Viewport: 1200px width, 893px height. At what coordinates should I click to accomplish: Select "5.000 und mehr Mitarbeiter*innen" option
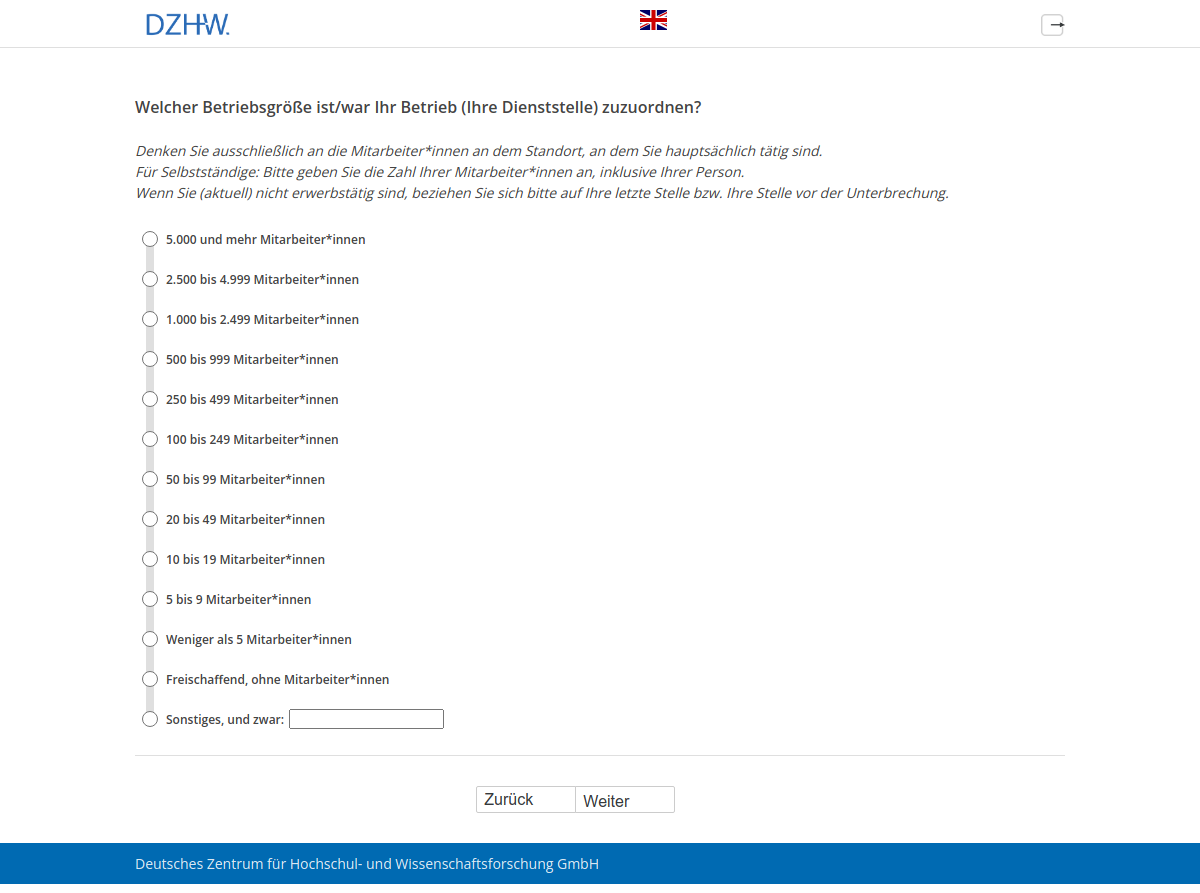[x=150, y=239]
